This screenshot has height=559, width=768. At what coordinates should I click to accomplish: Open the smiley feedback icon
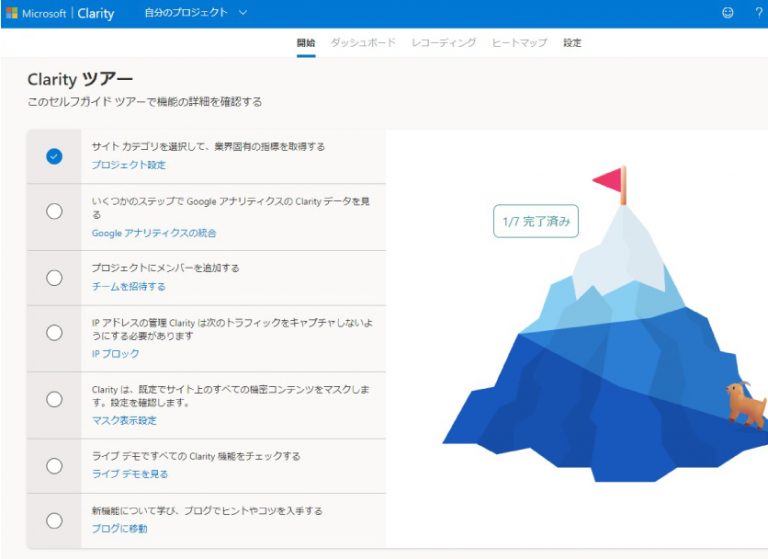728,13
